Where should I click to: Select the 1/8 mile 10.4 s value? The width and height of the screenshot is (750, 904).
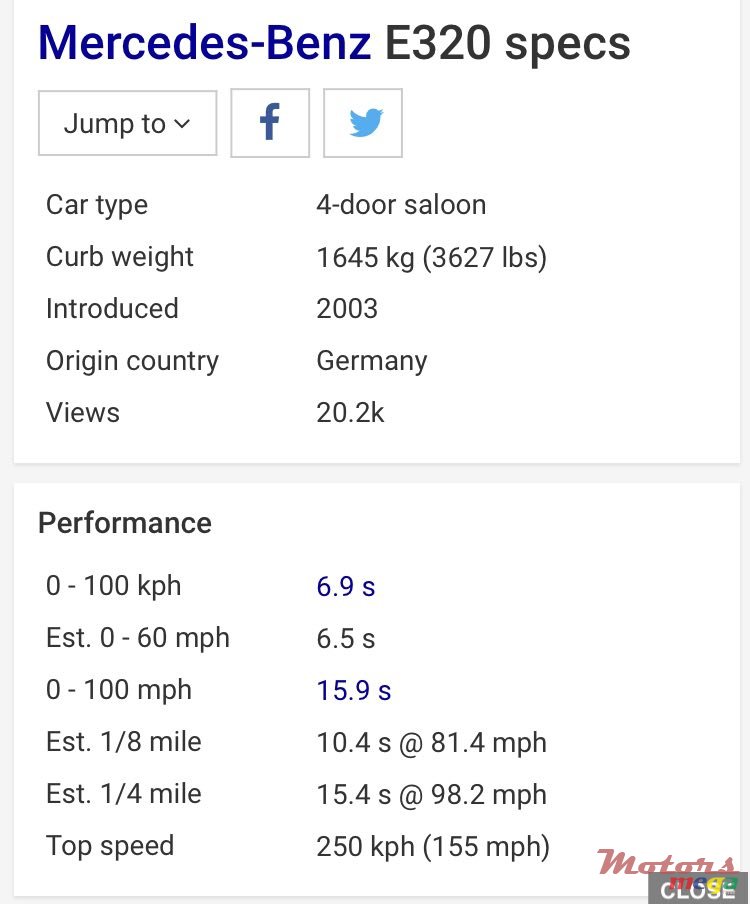431,742
